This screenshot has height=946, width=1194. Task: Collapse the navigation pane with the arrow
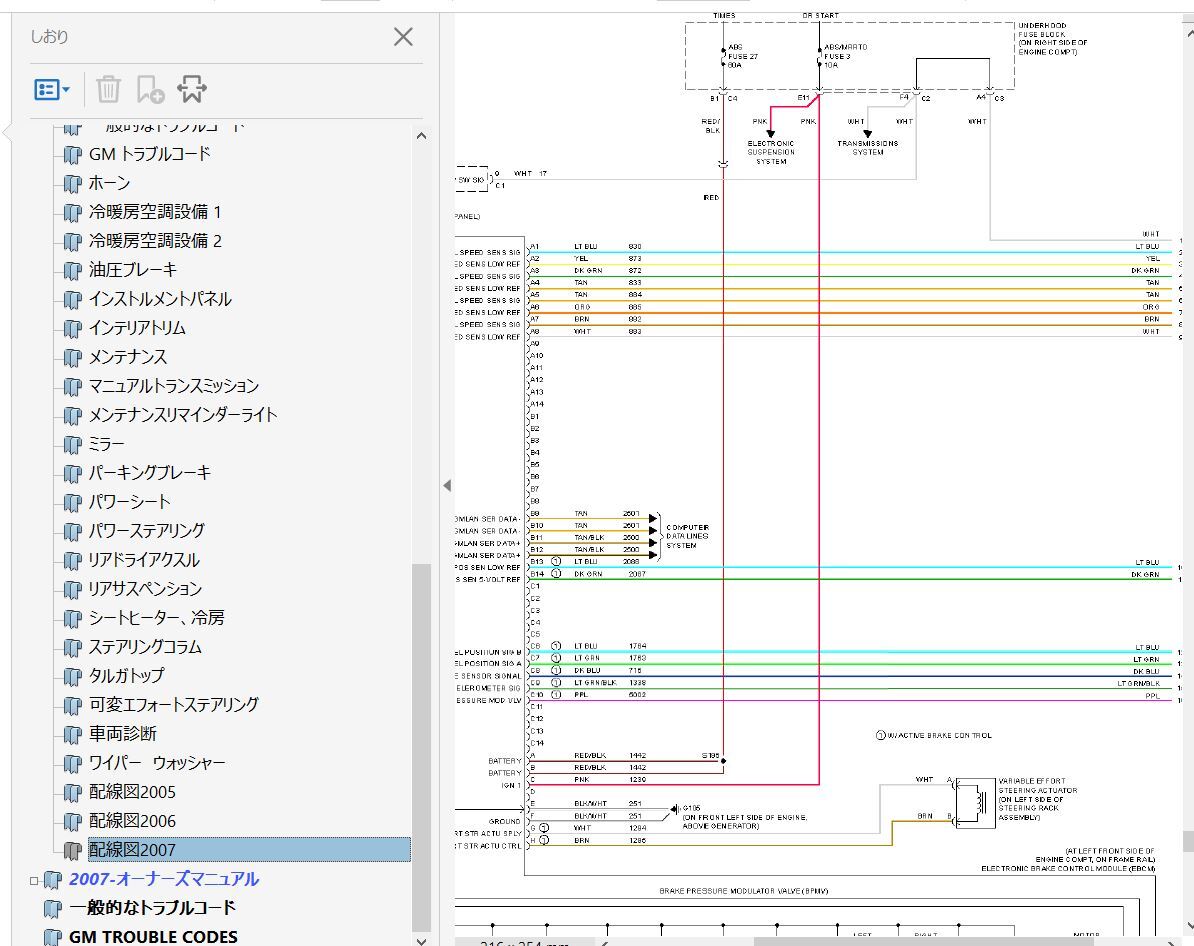pyautogui.click(x=447, y=485)
